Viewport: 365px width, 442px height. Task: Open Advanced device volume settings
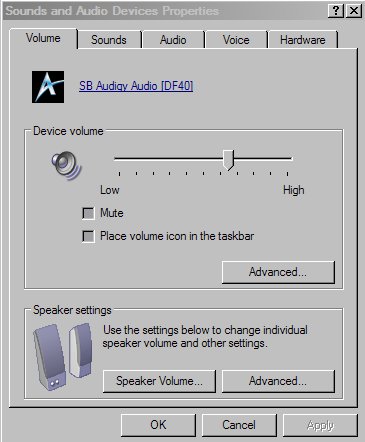point(278,272)
